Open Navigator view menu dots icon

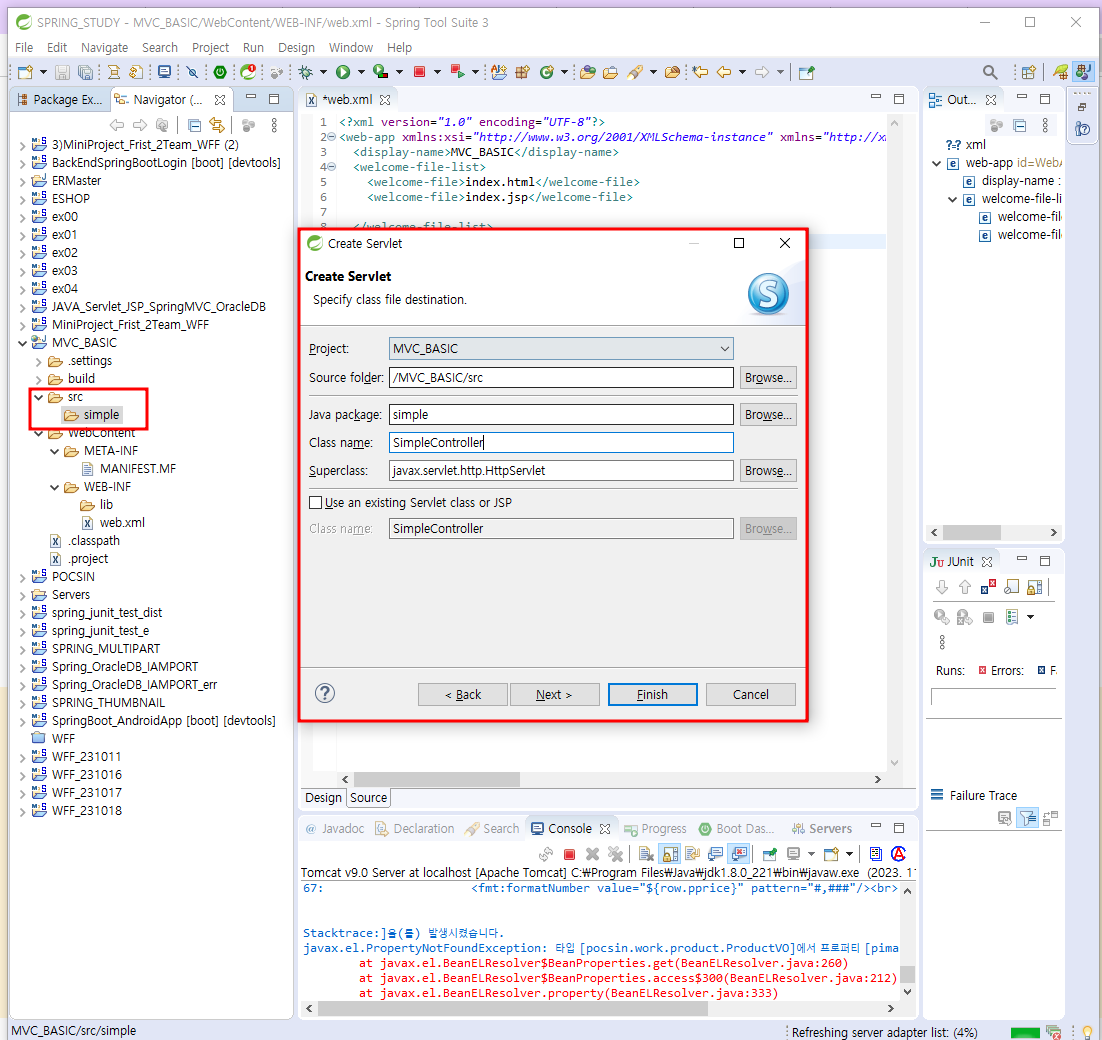pyautogui.click(x=274, y=125)
